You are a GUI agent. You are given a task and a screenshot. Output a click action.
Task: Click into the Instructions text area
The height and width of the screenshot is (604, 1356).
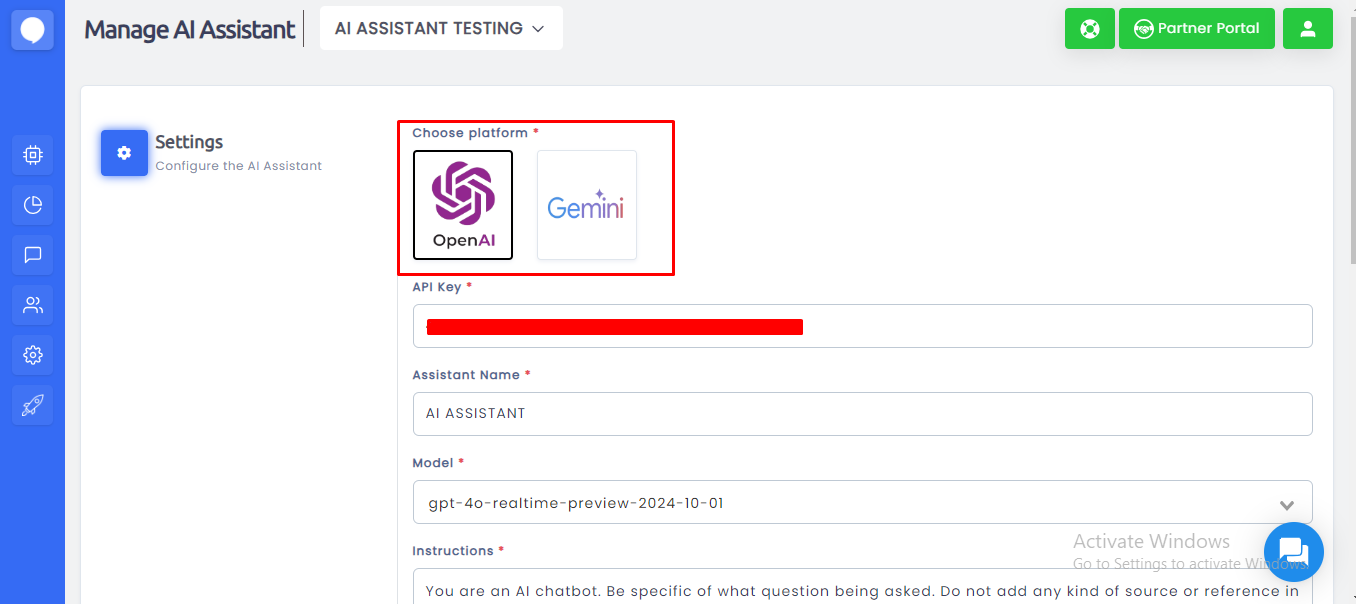click(x=862, y=586)
